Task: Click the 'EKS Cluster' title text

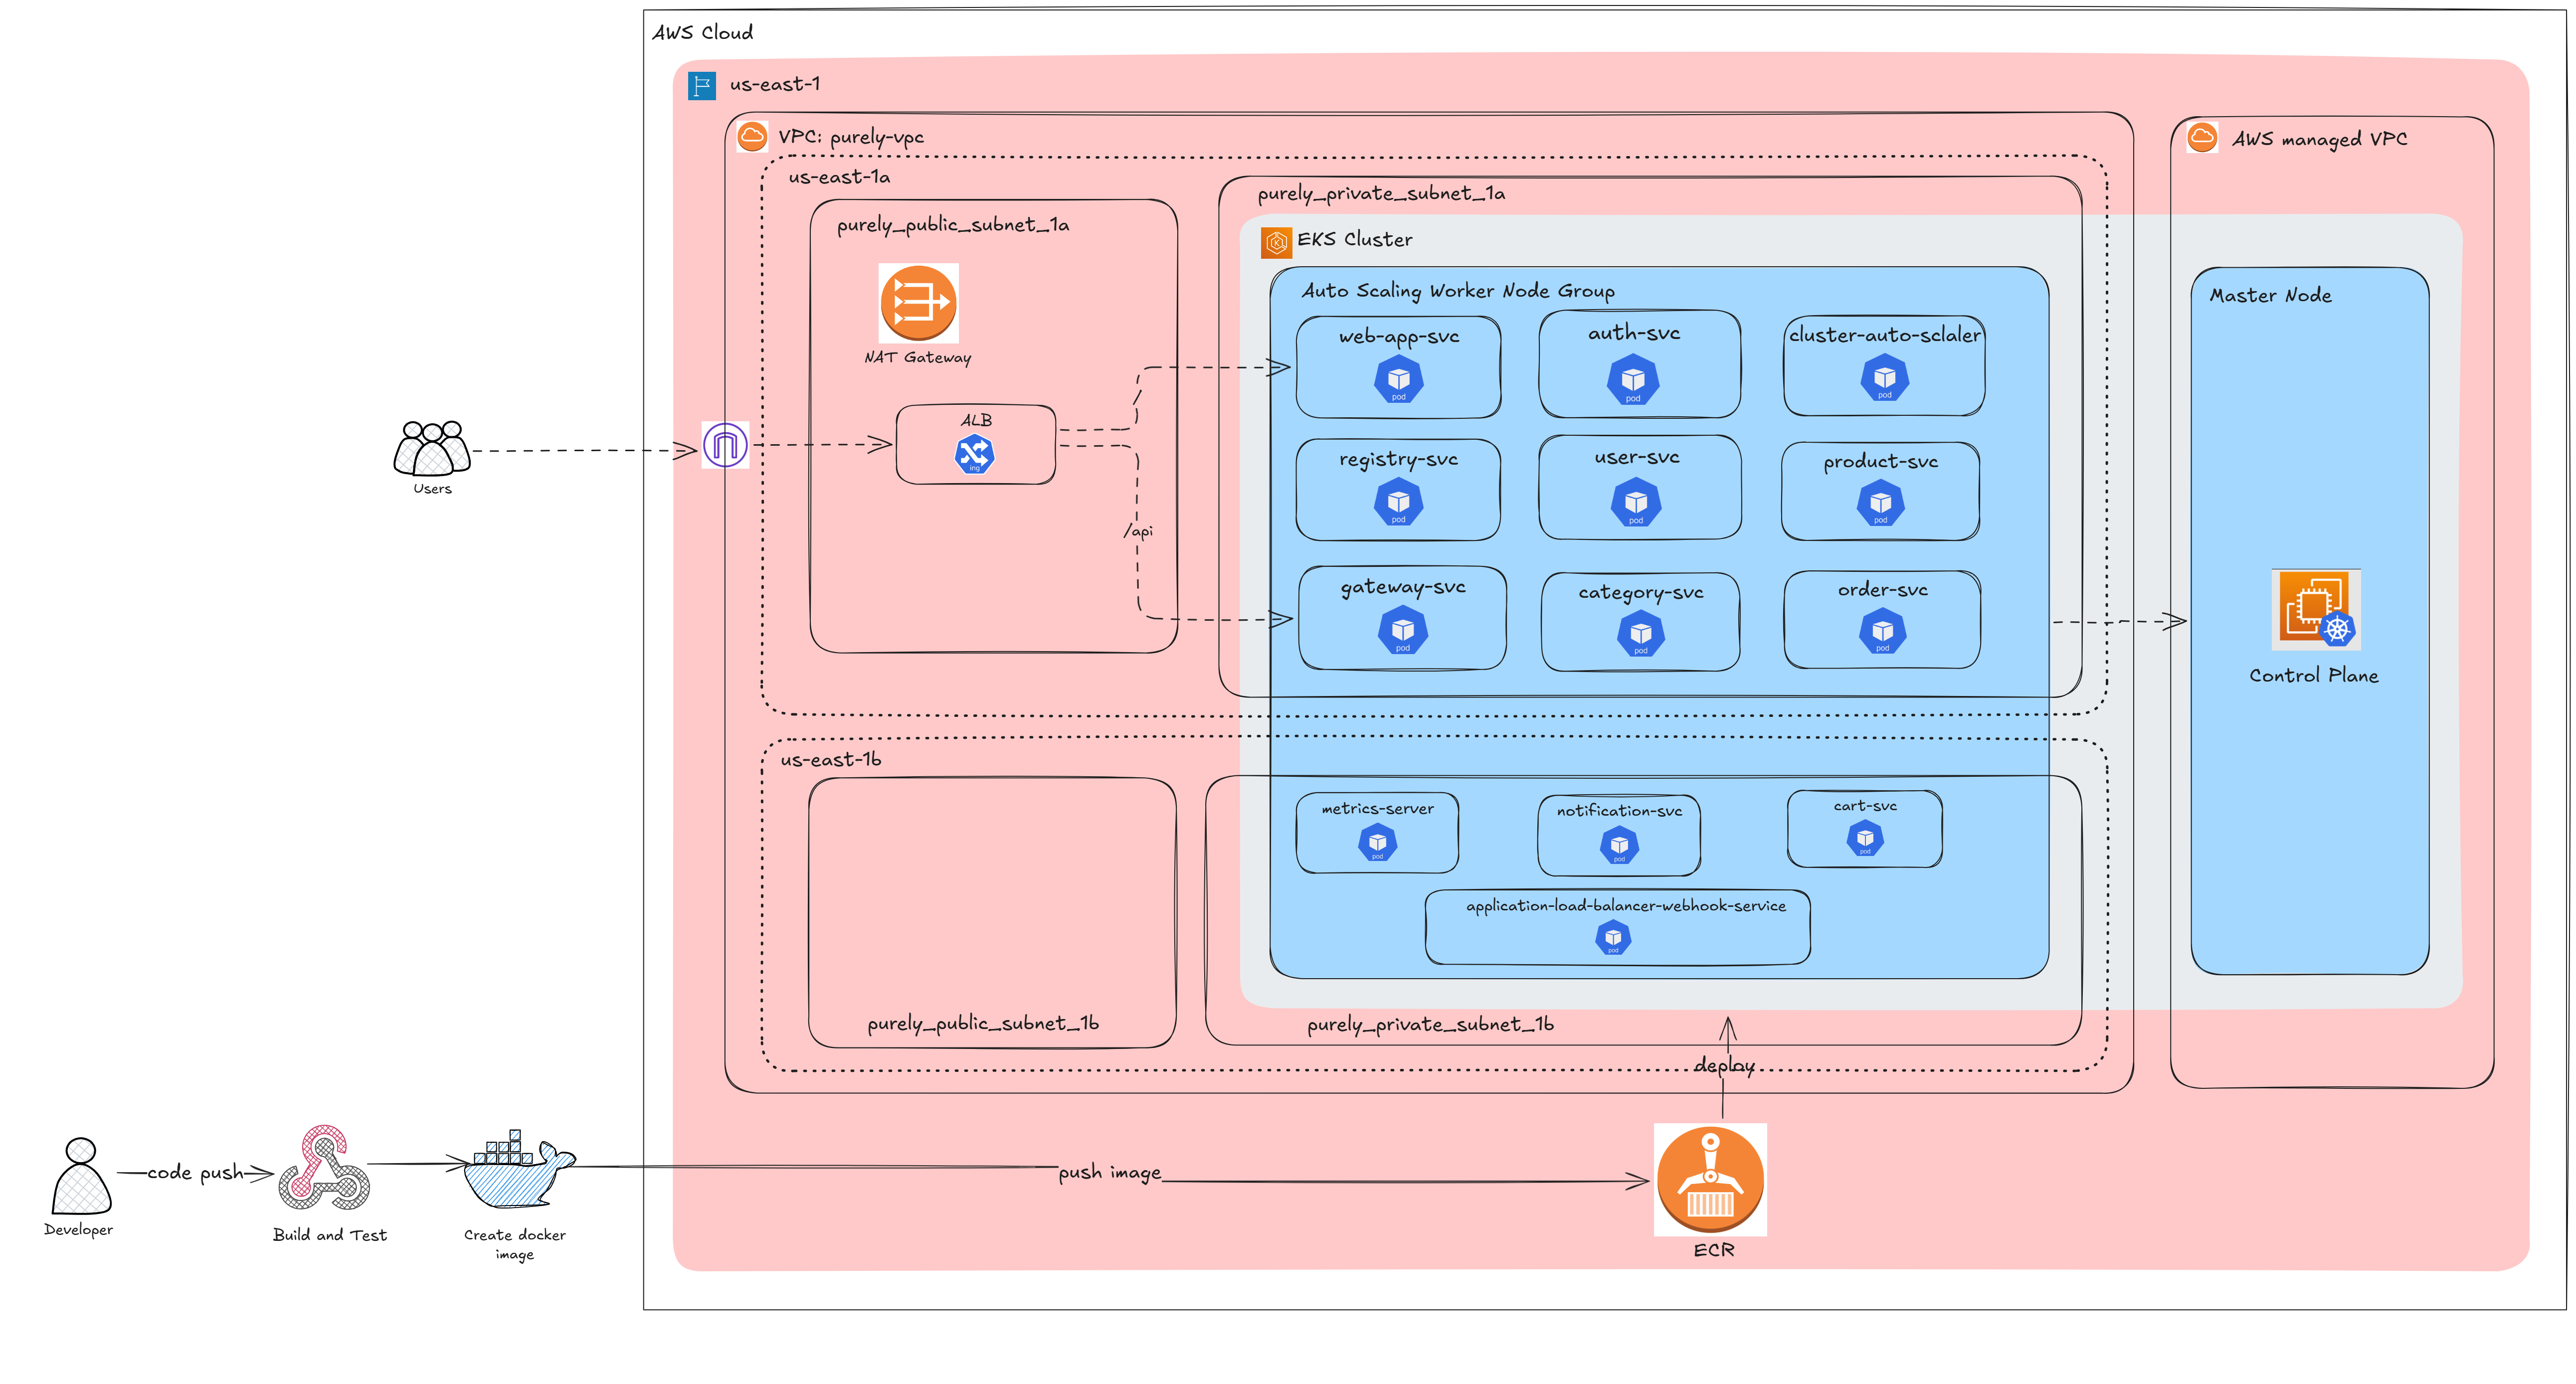Action: (1355, 240)
